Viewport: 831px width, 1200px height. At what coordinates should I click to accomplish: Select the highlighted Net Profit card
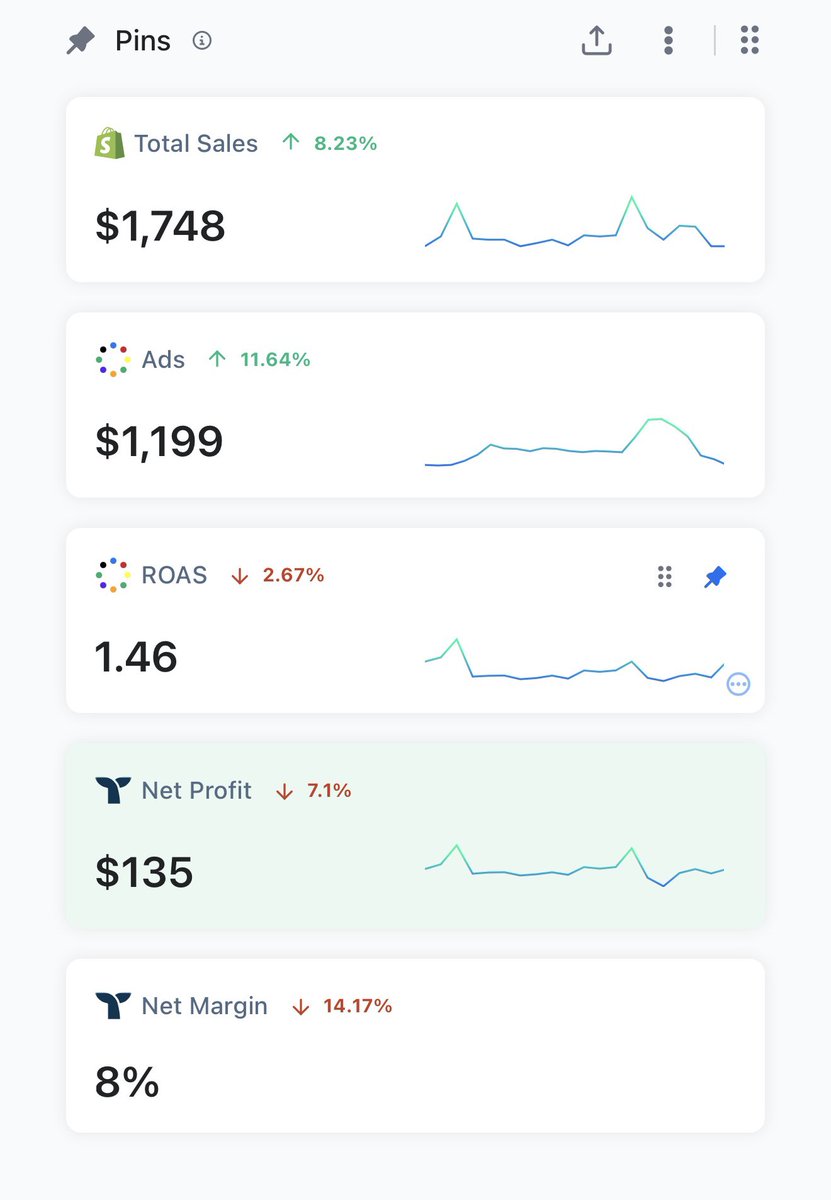pyautogui.click(x=415, y=836)
